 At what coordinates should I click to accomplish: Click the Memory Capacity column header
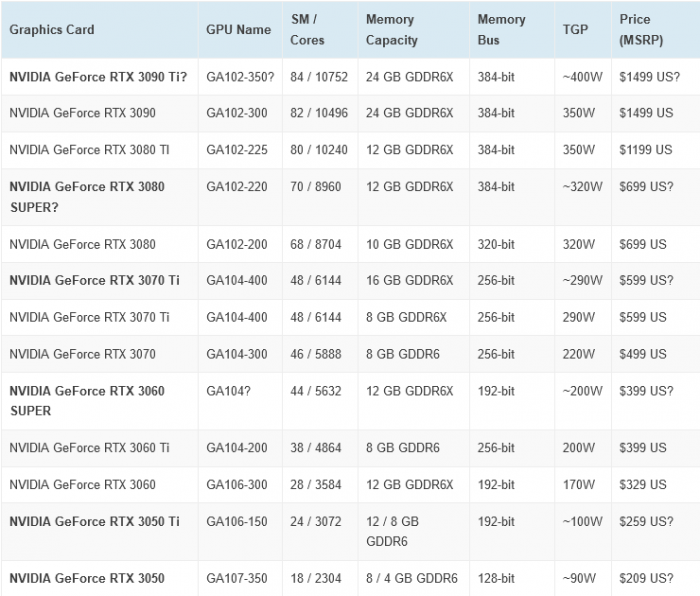click(392, 30)
